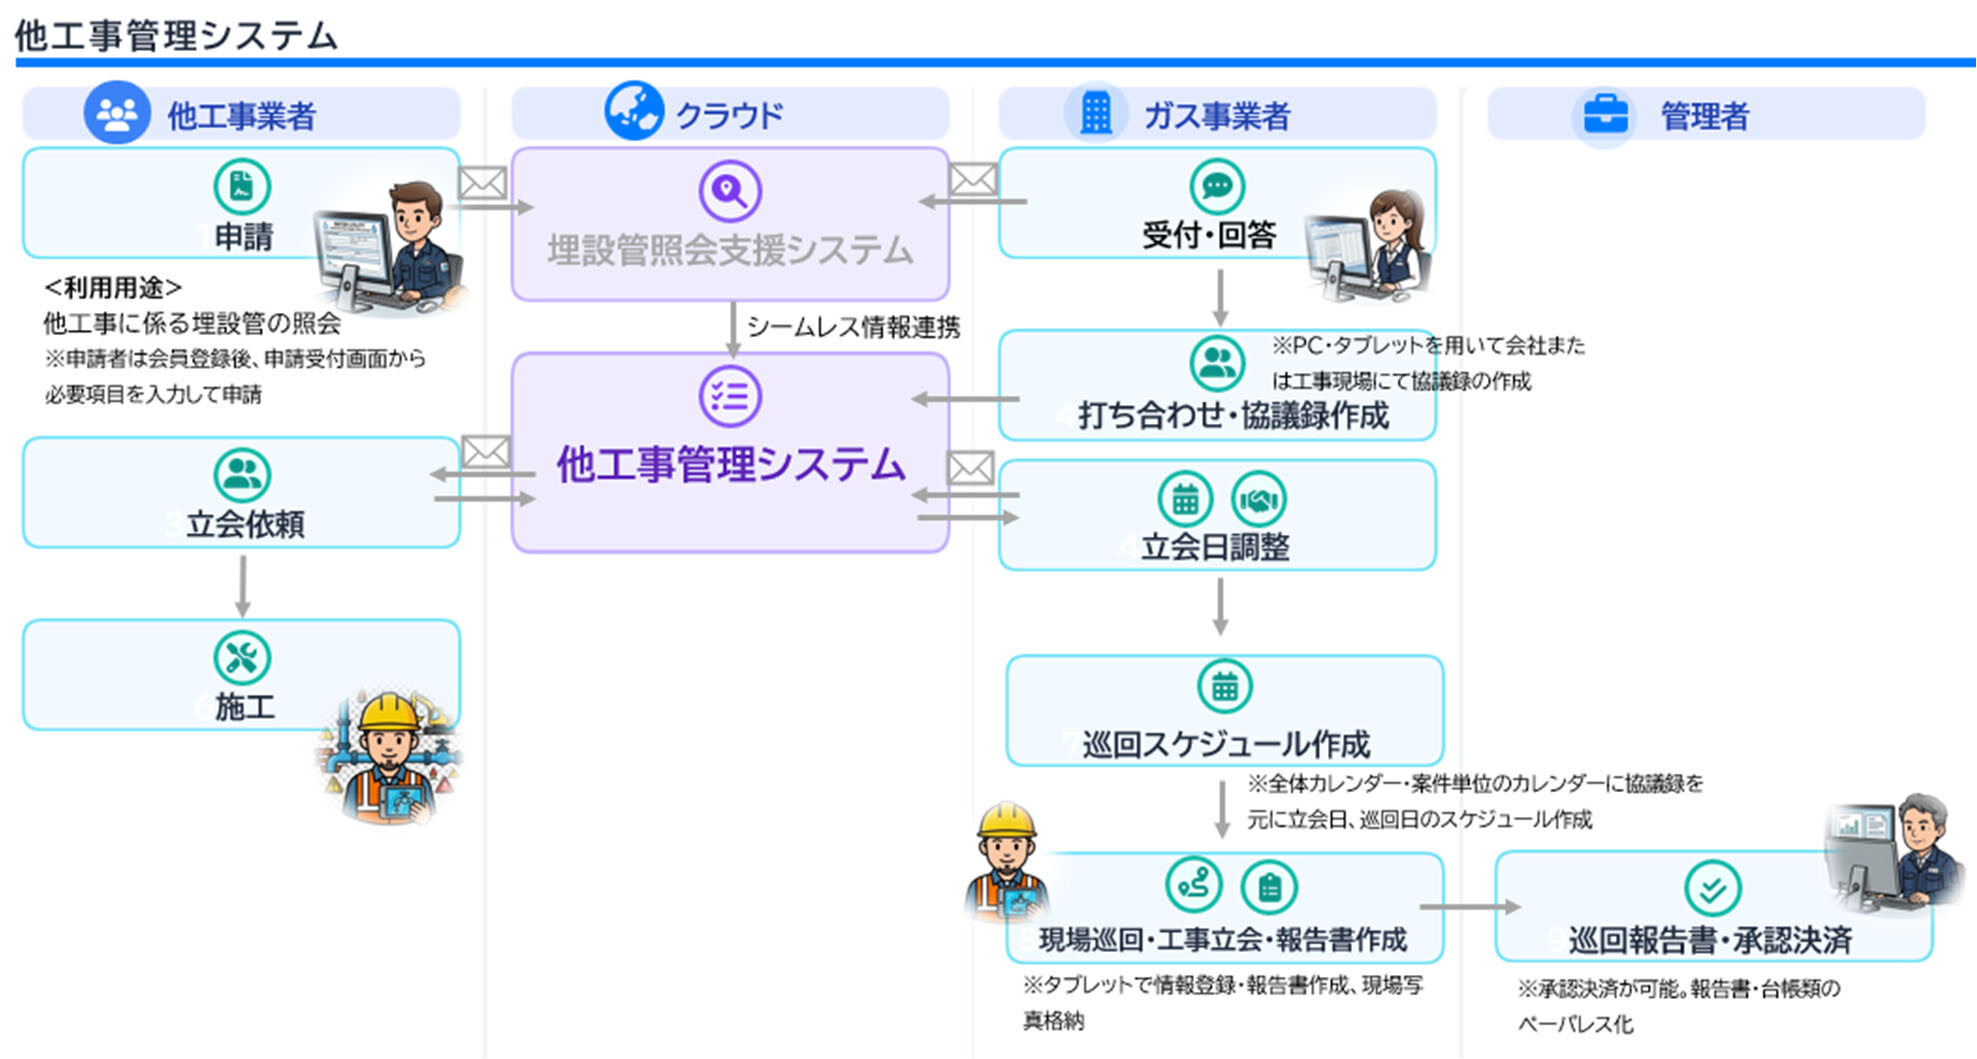Click the magnifier icon above 埋設管照会支援システム
The image size is (1977, 1059).
(x=730, y=191)
